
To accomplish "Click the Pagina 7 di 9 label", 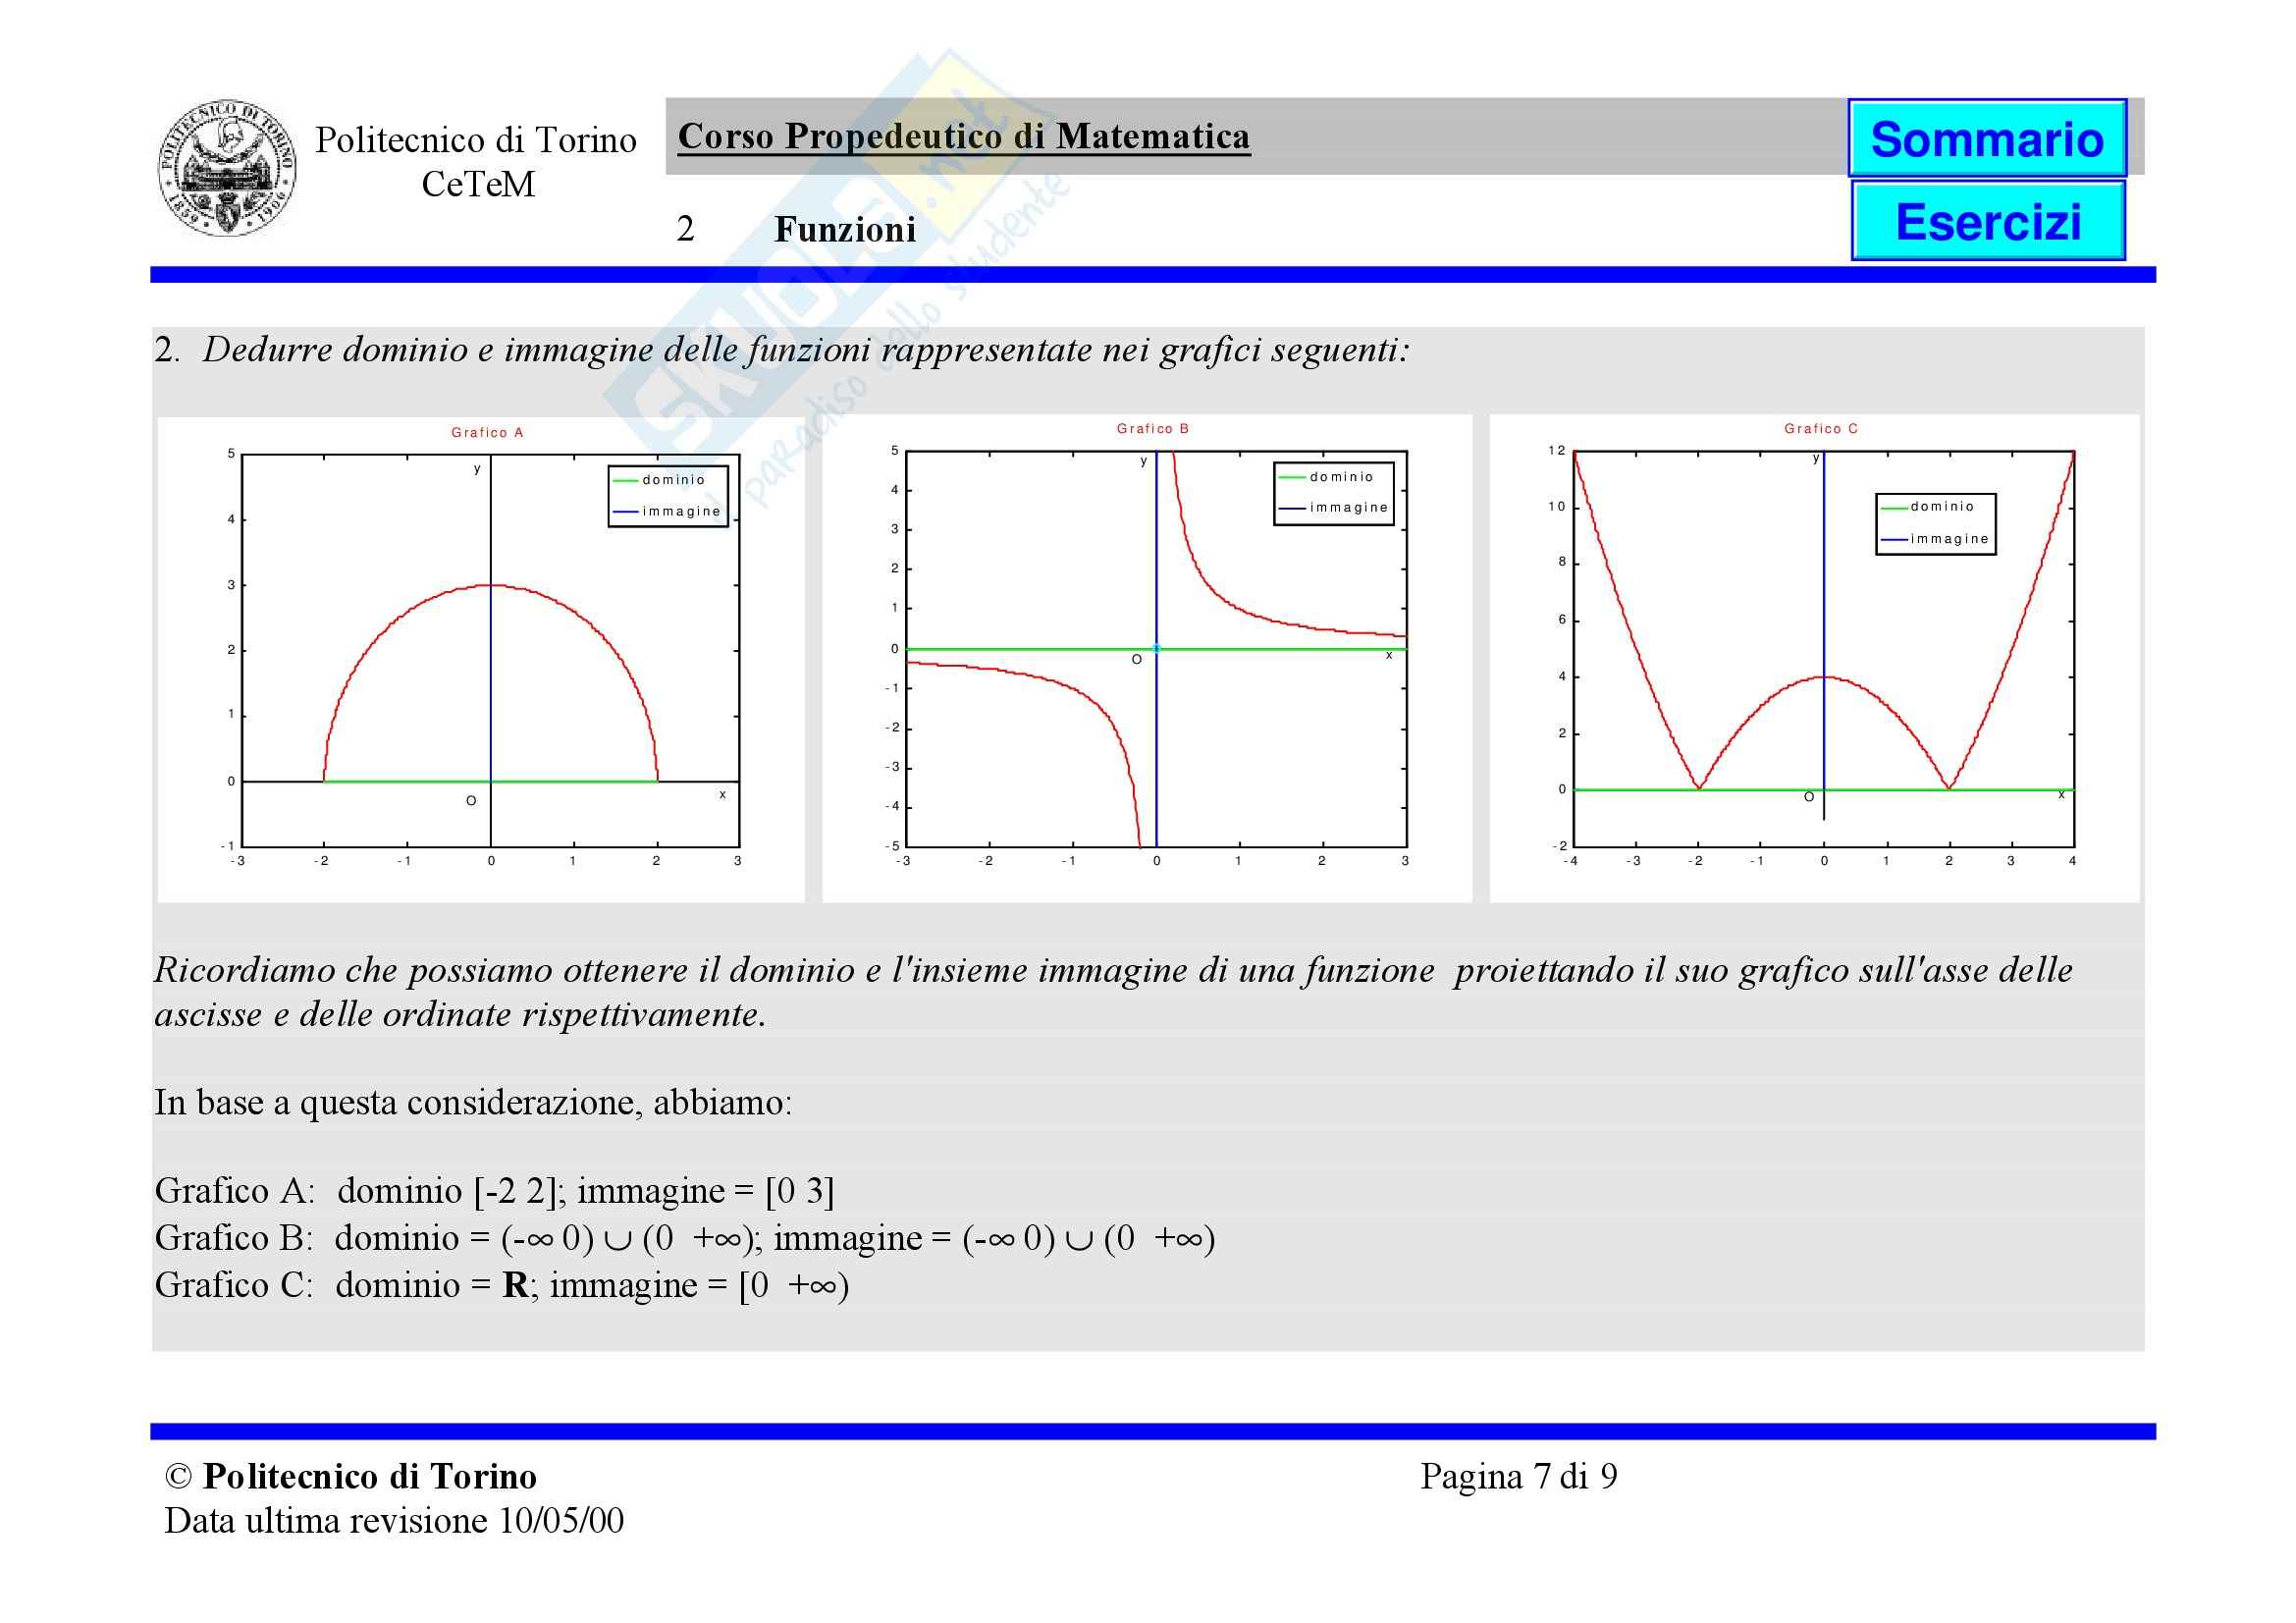I will point(1518,1476).
